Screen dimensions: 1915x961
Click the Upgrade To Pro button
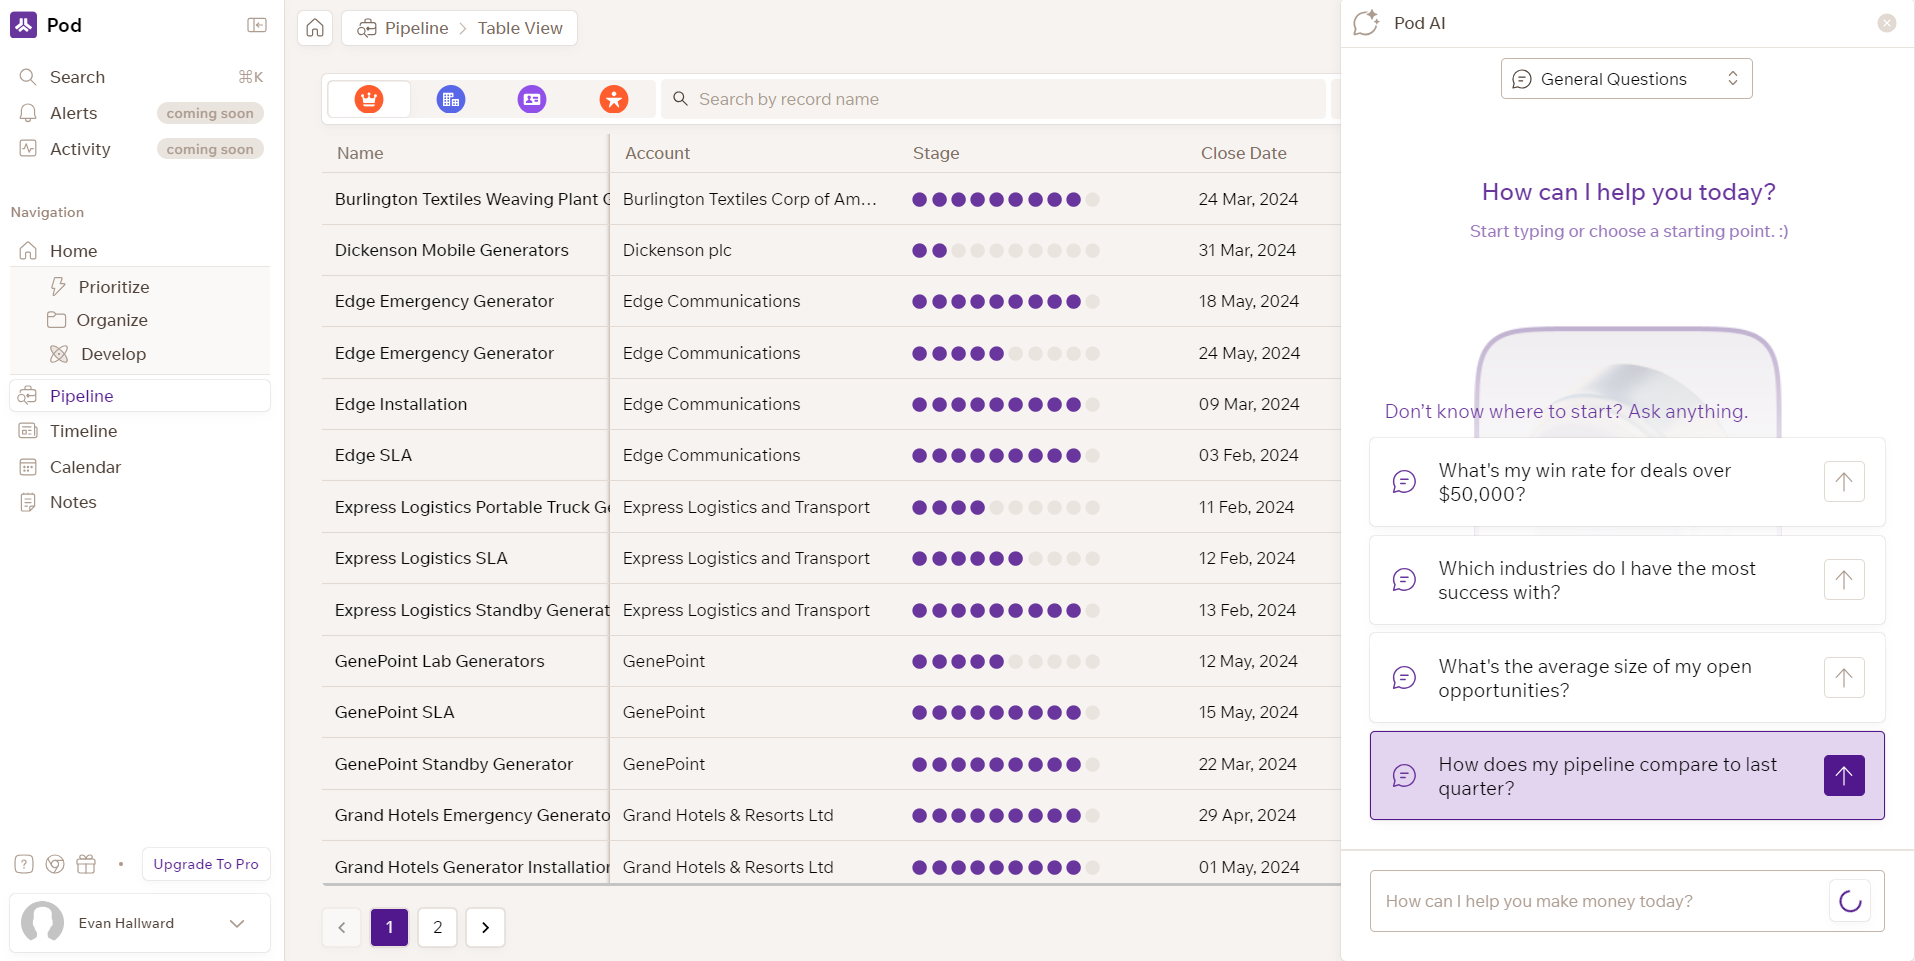206,864
